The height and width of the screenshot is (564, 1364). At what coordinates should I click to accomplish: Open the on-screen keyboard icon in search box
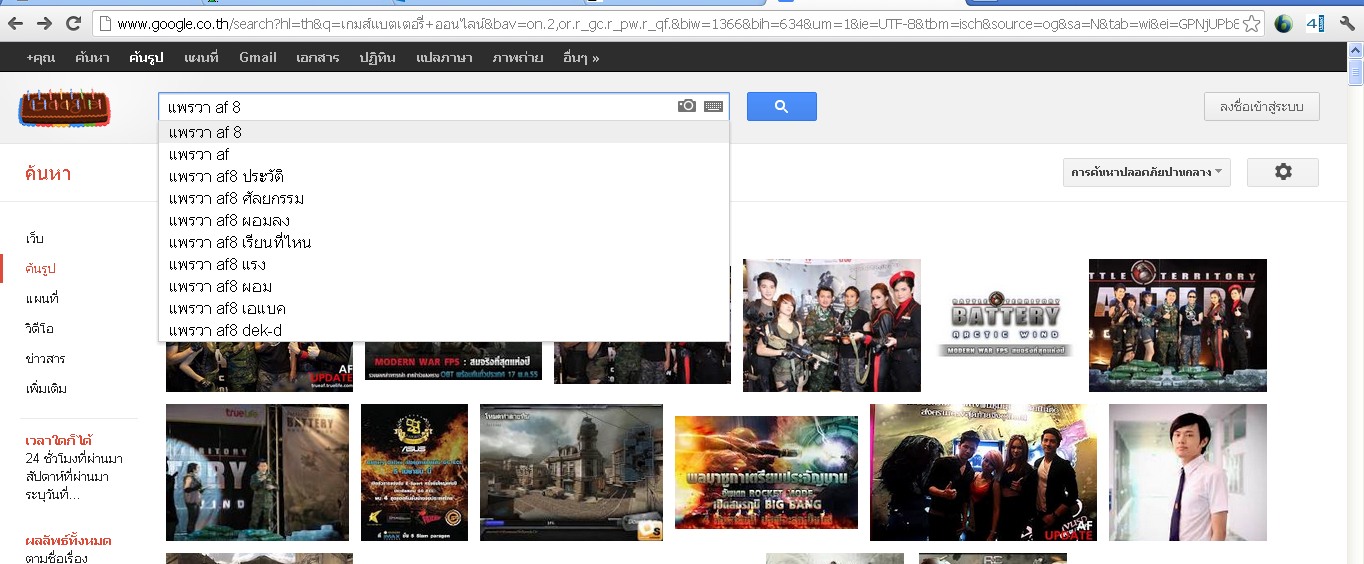[x=714, y=106]
